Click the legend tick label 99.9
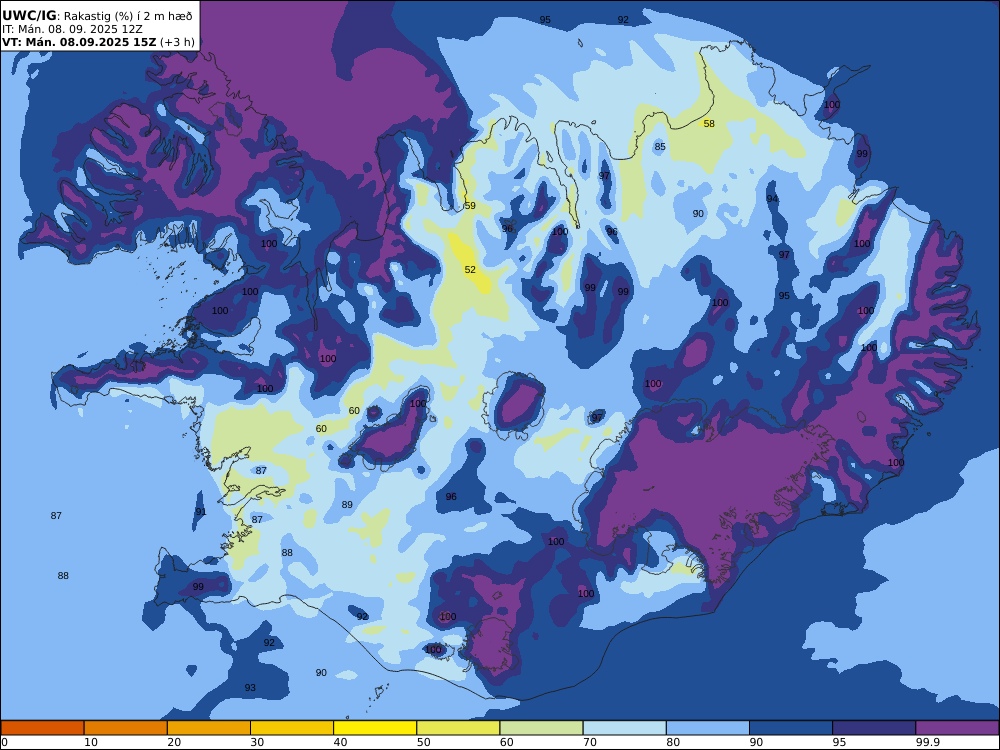1000x750 pixels. [x=927, y=742]
